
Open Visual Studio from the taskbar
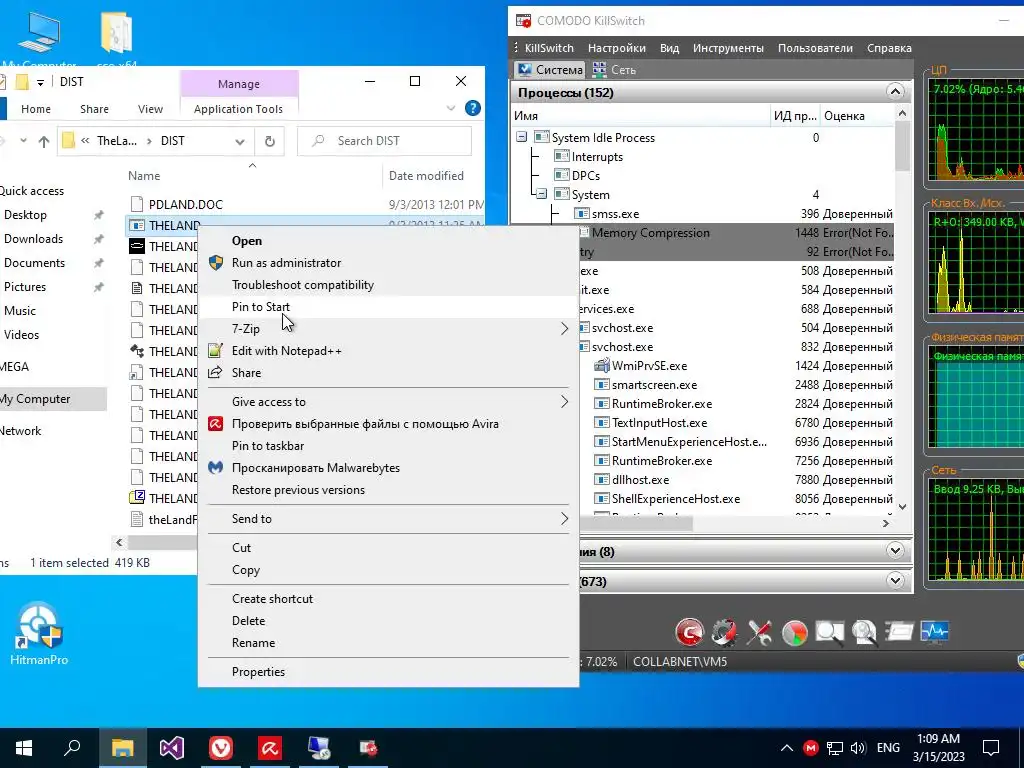tap(172, 748)
